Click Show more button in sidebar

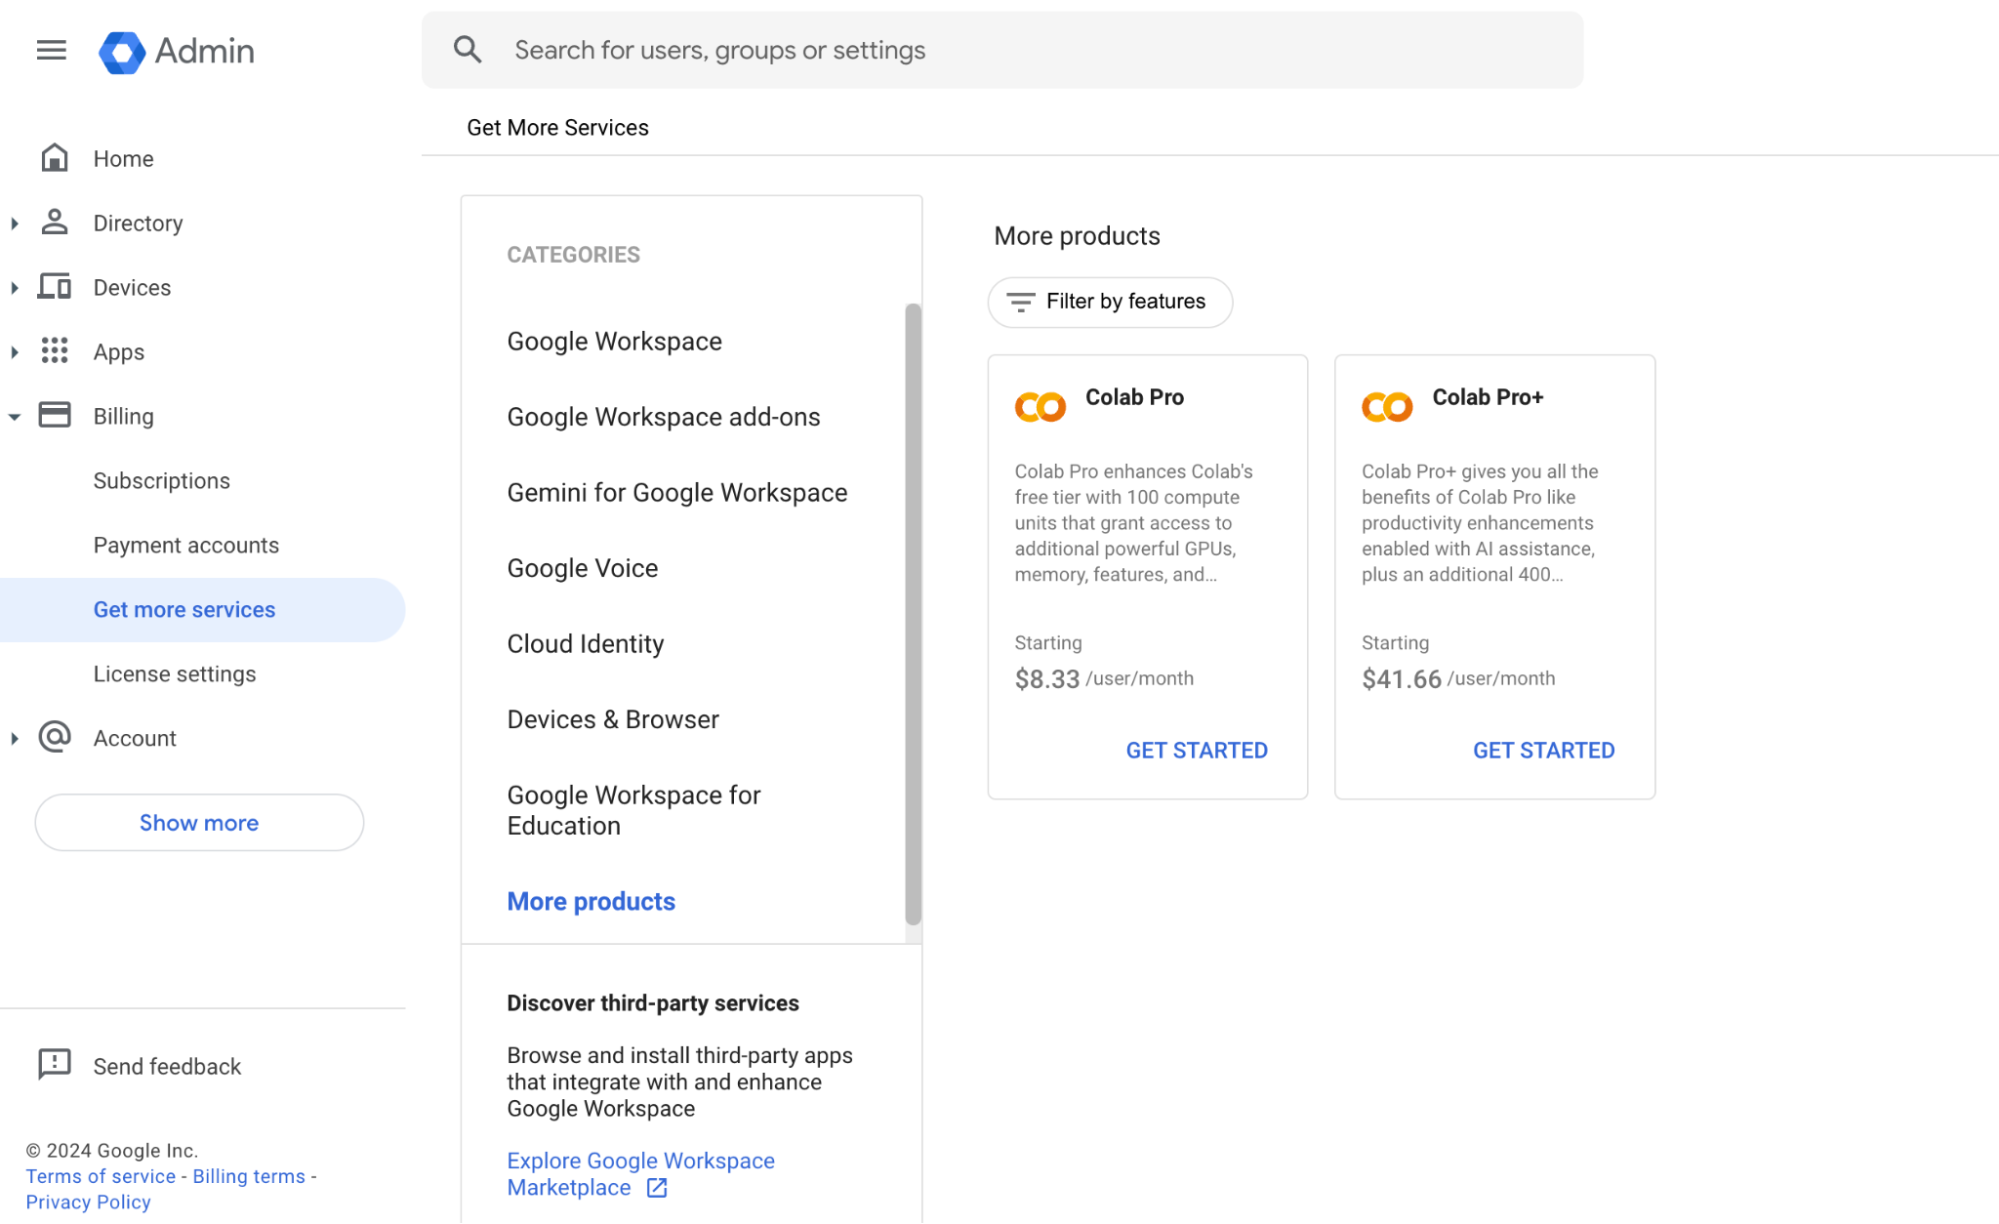(199, 822)
